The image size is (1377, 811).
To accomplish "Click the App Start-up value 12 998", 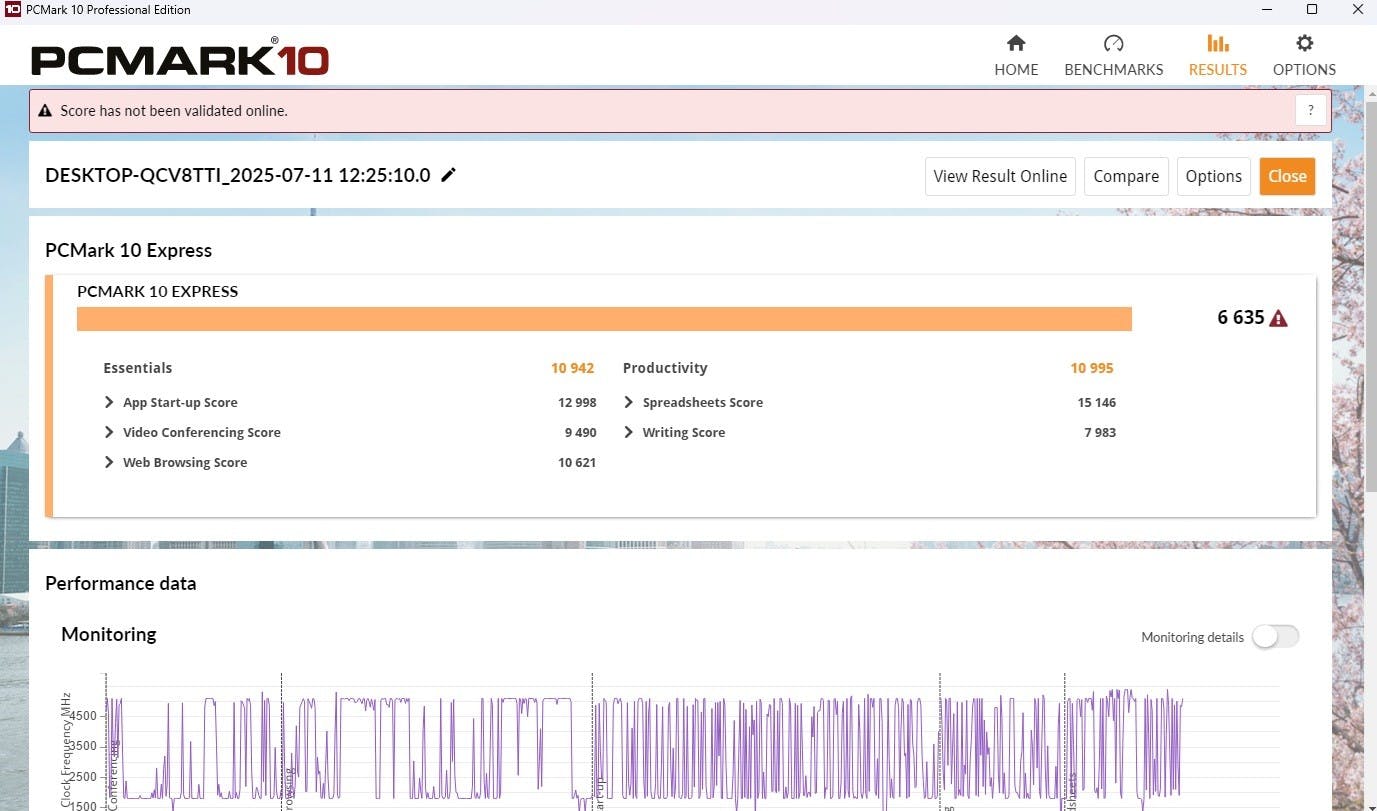I will point(577,402).
